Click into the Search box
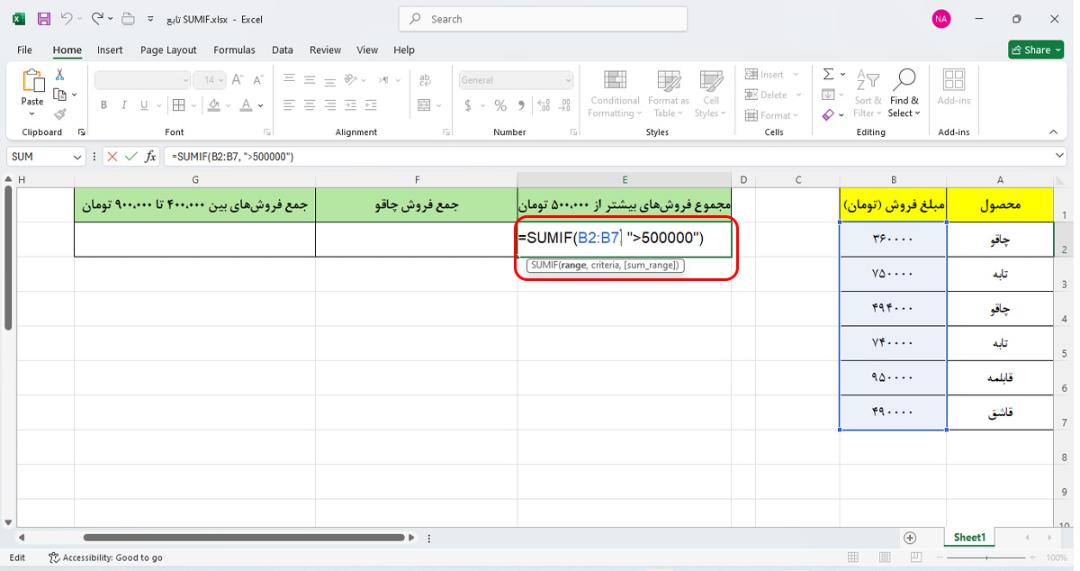 point(543,19)
